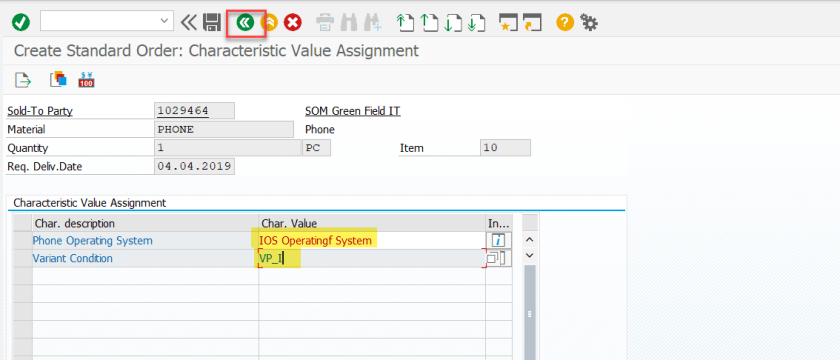Click the table scroll up arrow
Screen dimensions: 840x360
coord(530,240)
